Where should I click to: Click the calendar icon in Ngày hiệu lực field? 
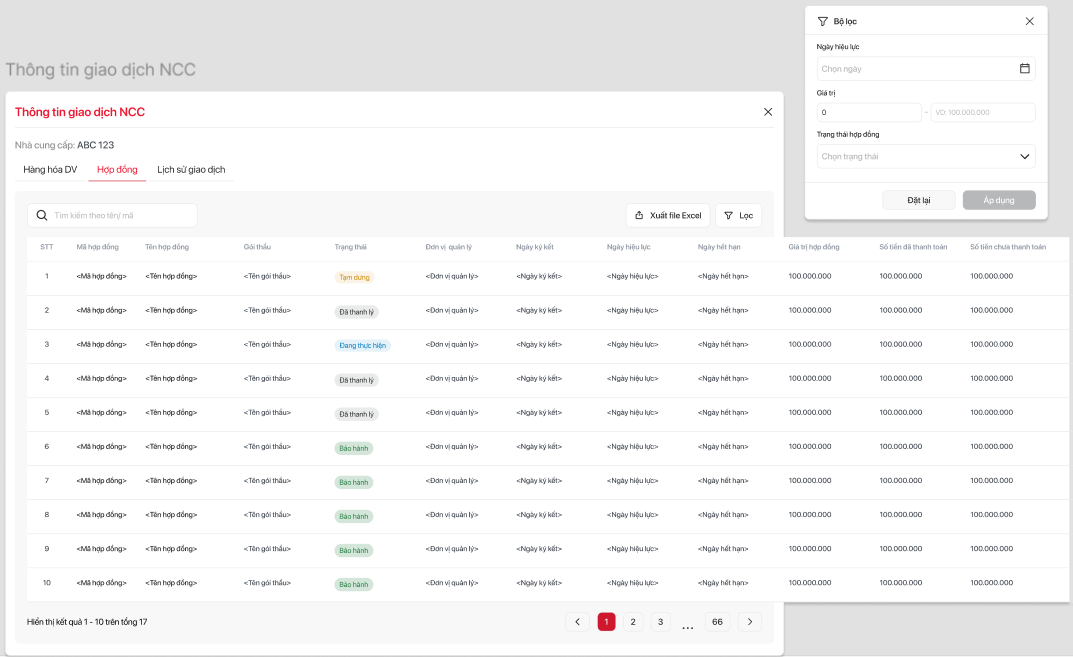point(1024,69)
